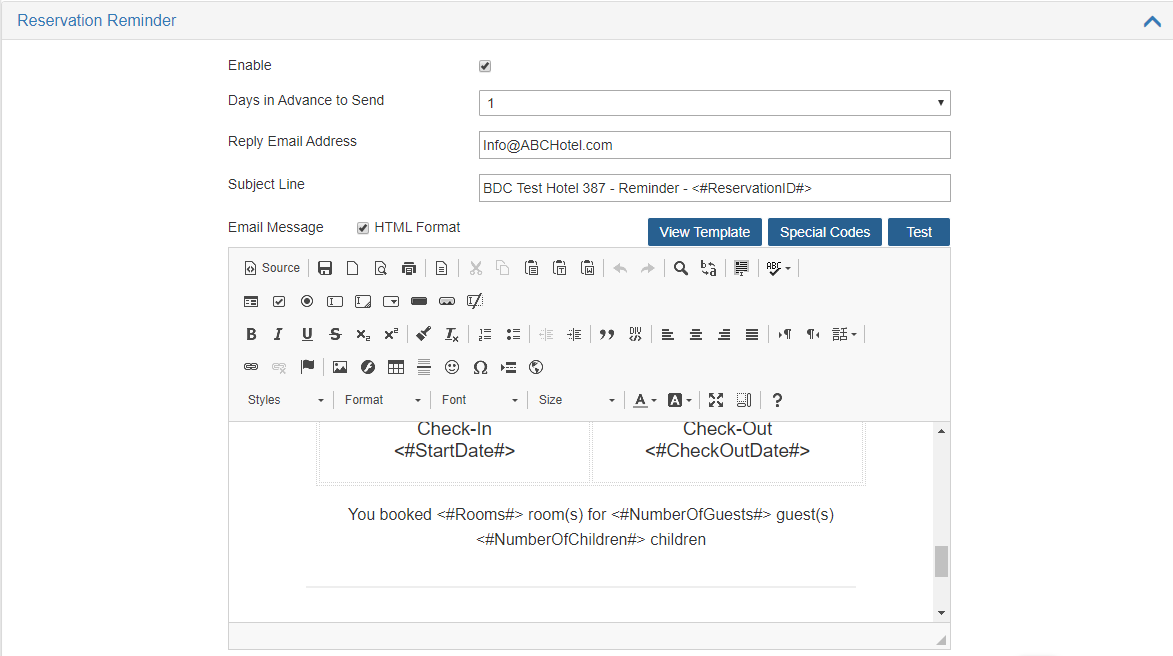Insert a Link icon
Image resolution: width=1173 pixels, height=656 pixels.
click(251, 367)
